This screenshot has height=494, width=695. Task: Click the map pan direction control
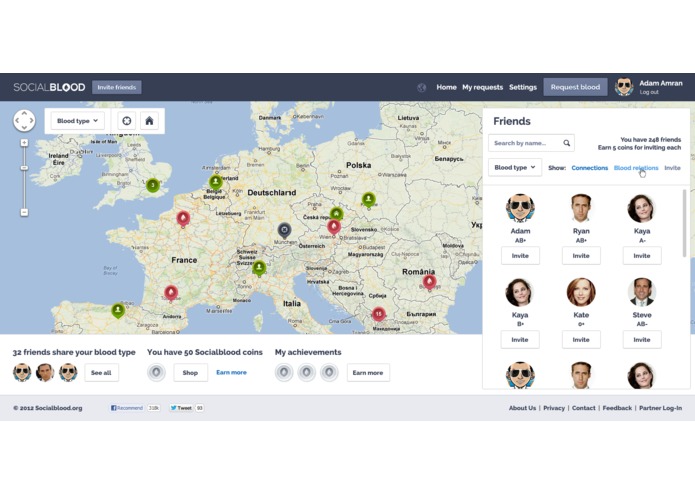click(24, 121)
